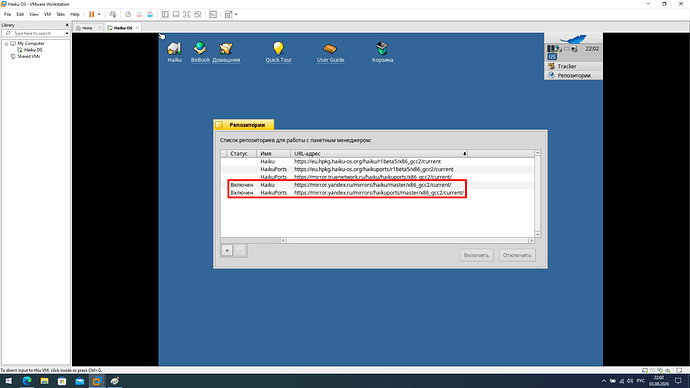This screenshot has width=690, height=388.
Task: Take a VM snapshot from toolbar
Action: (x=128, y=15)
